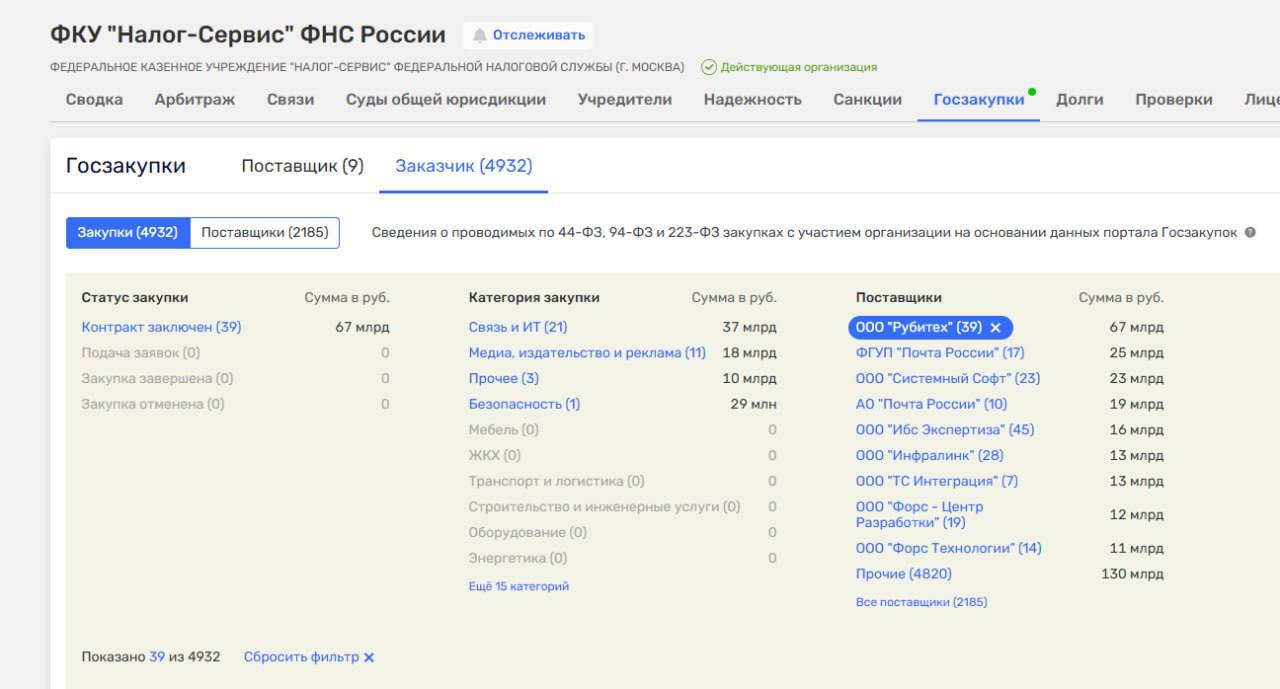Filter by ООО "Форс Технологии" (14)
The width and height of the screenshot is (1280, 689).
(948, 548)
